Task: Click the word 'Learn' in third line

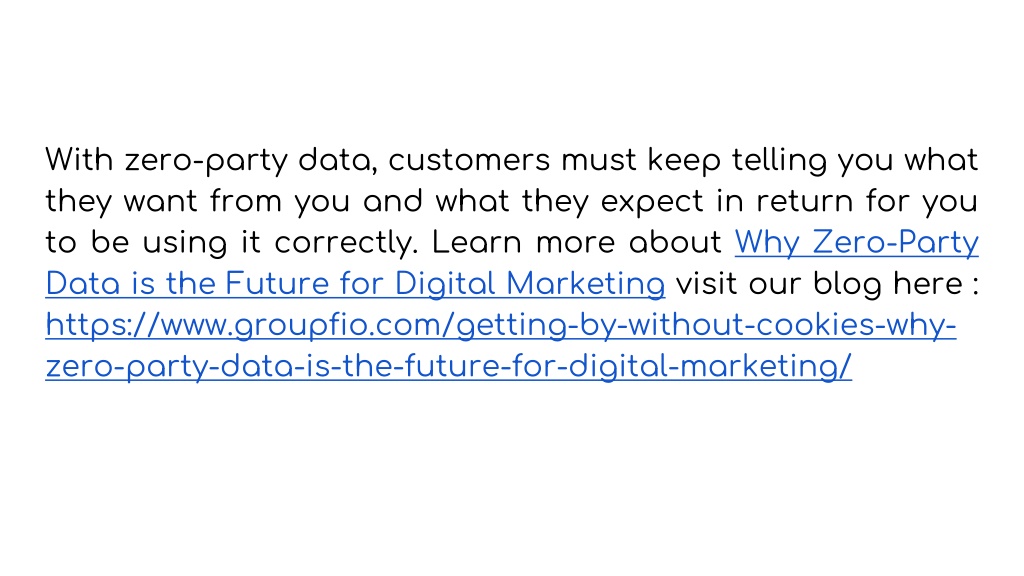Action: point(477,243)
